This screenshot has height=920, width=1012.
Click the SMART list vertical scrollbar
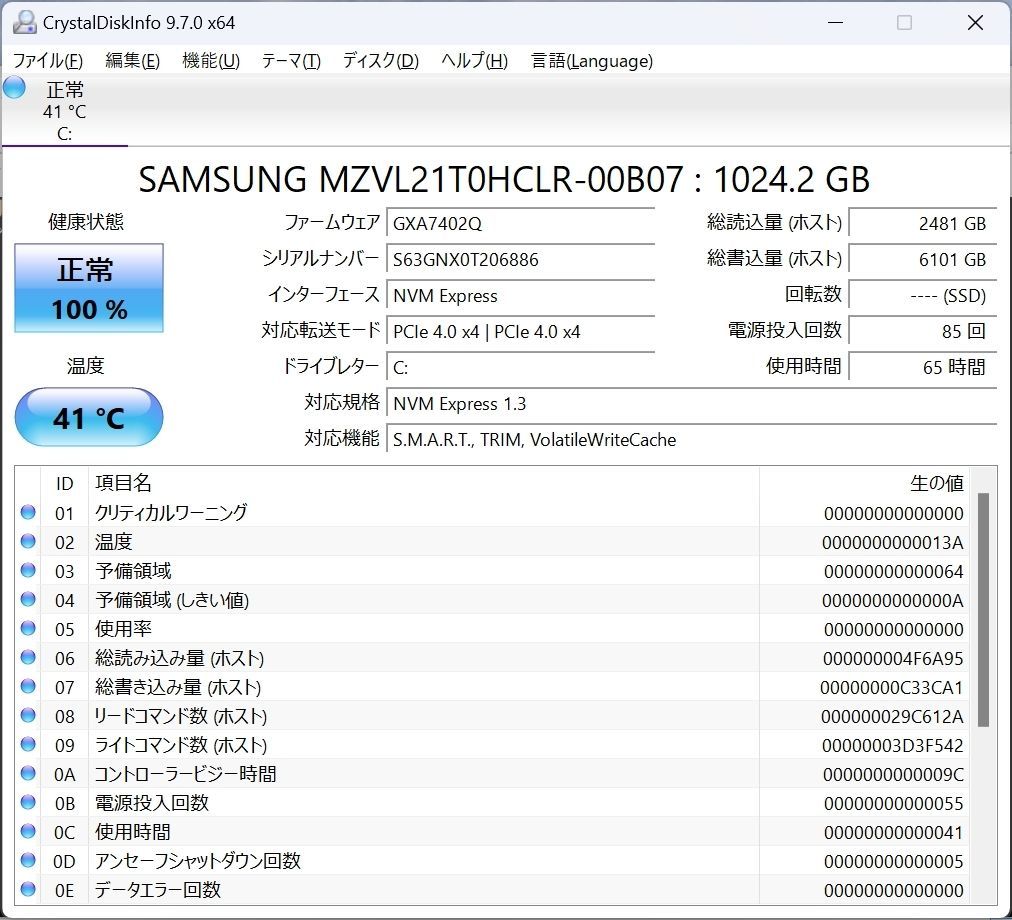tap(982, 610)
